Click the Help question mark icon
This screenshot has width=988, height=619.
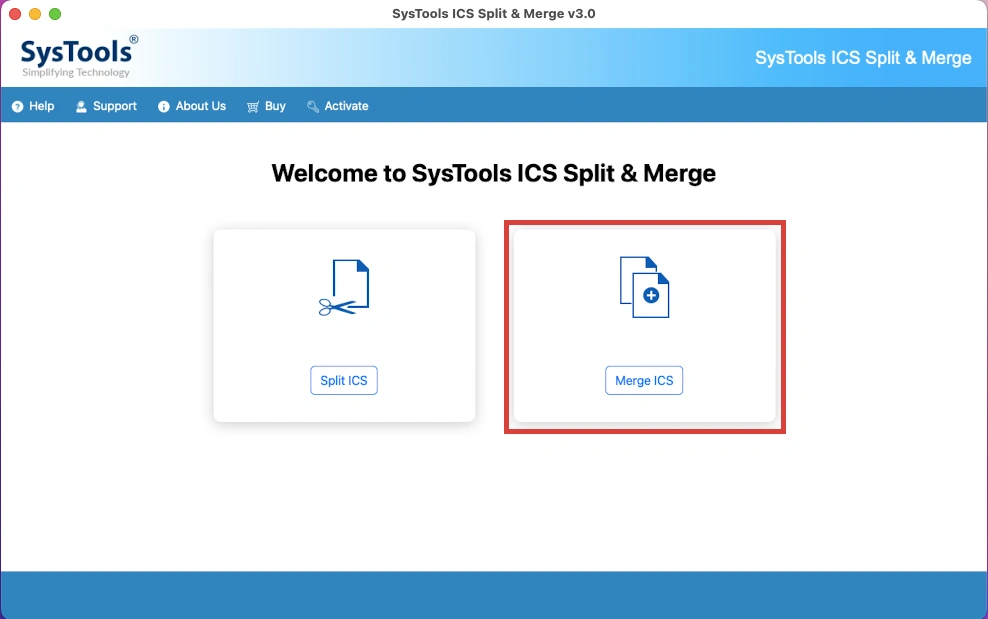(18, 107)
